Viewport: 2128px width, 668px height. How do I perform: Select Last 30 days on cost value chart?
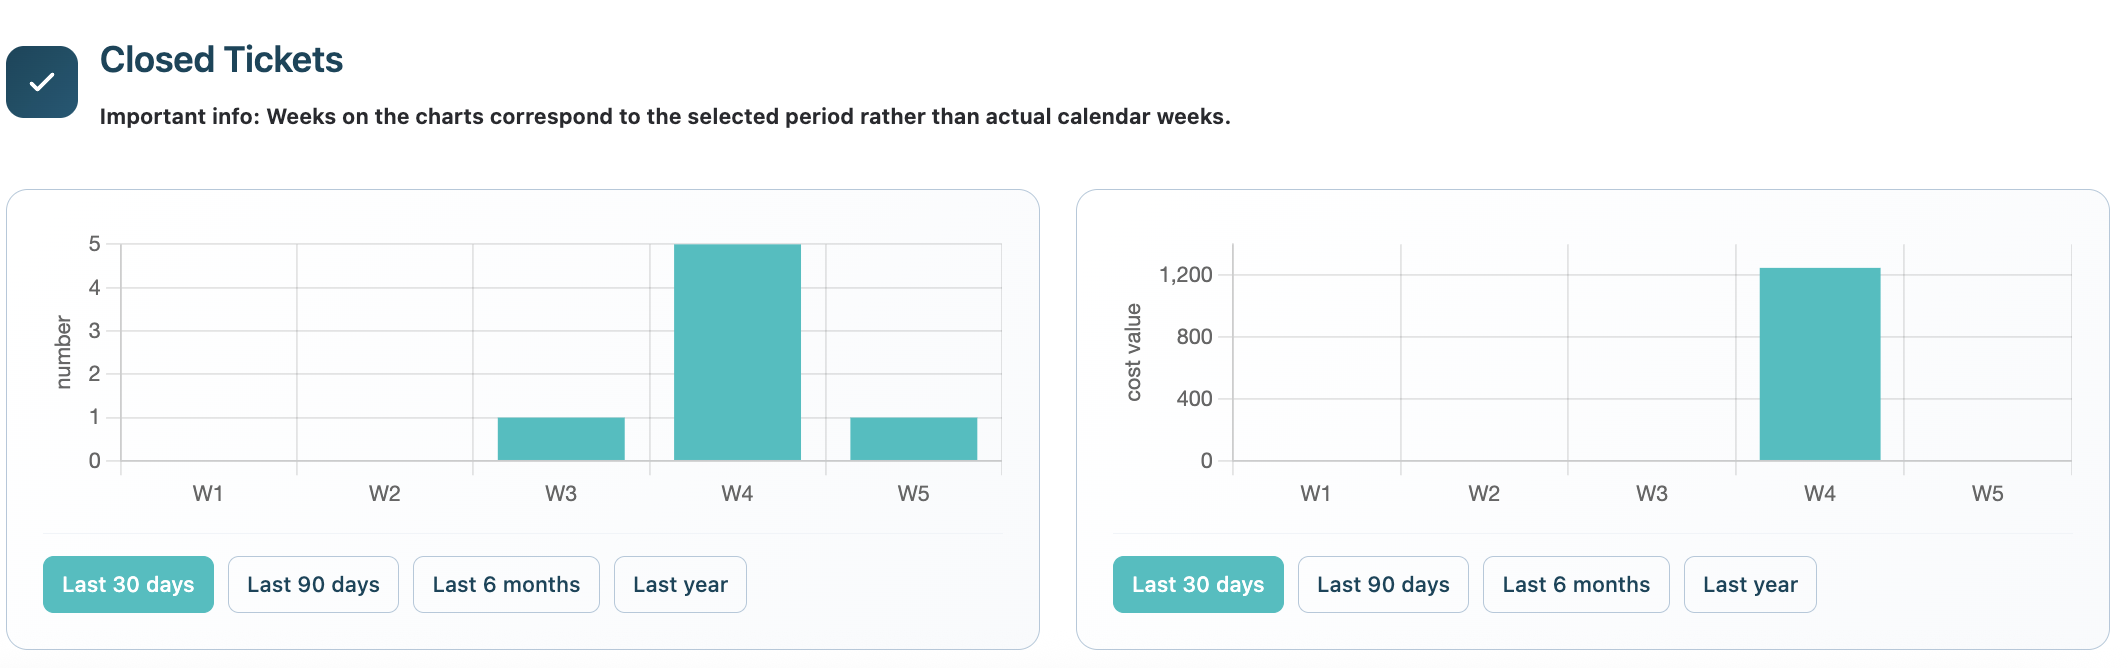[1198, 584]
